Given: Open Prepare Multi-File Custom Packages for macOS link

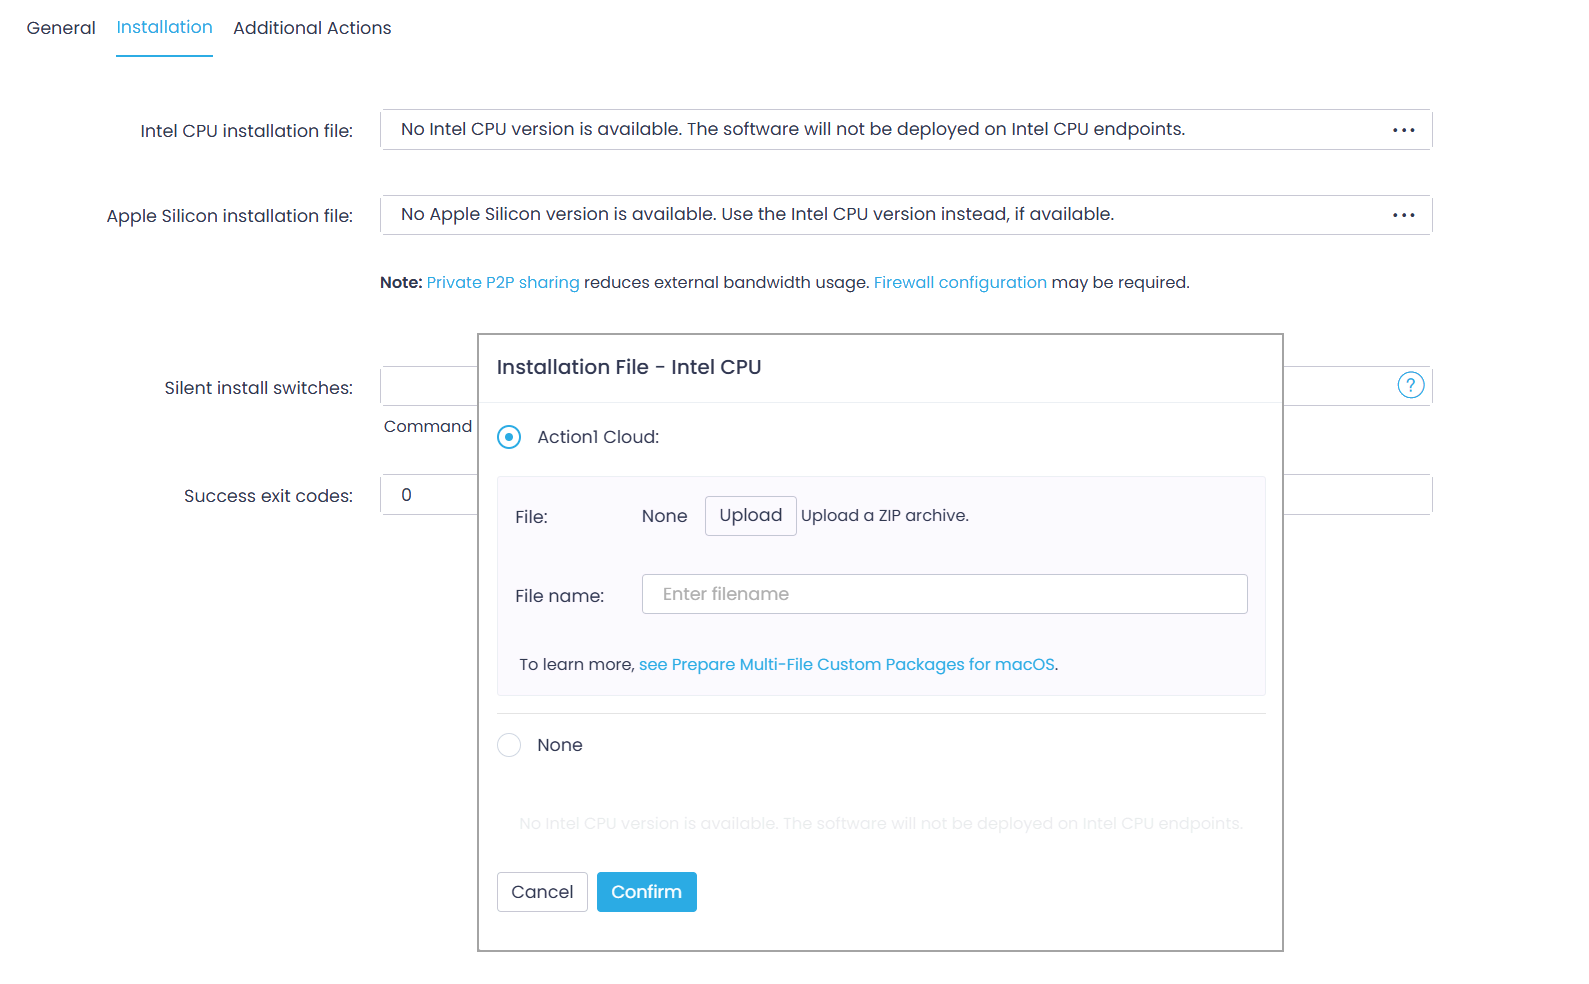Looking at the screenshot, I should 847,665.
